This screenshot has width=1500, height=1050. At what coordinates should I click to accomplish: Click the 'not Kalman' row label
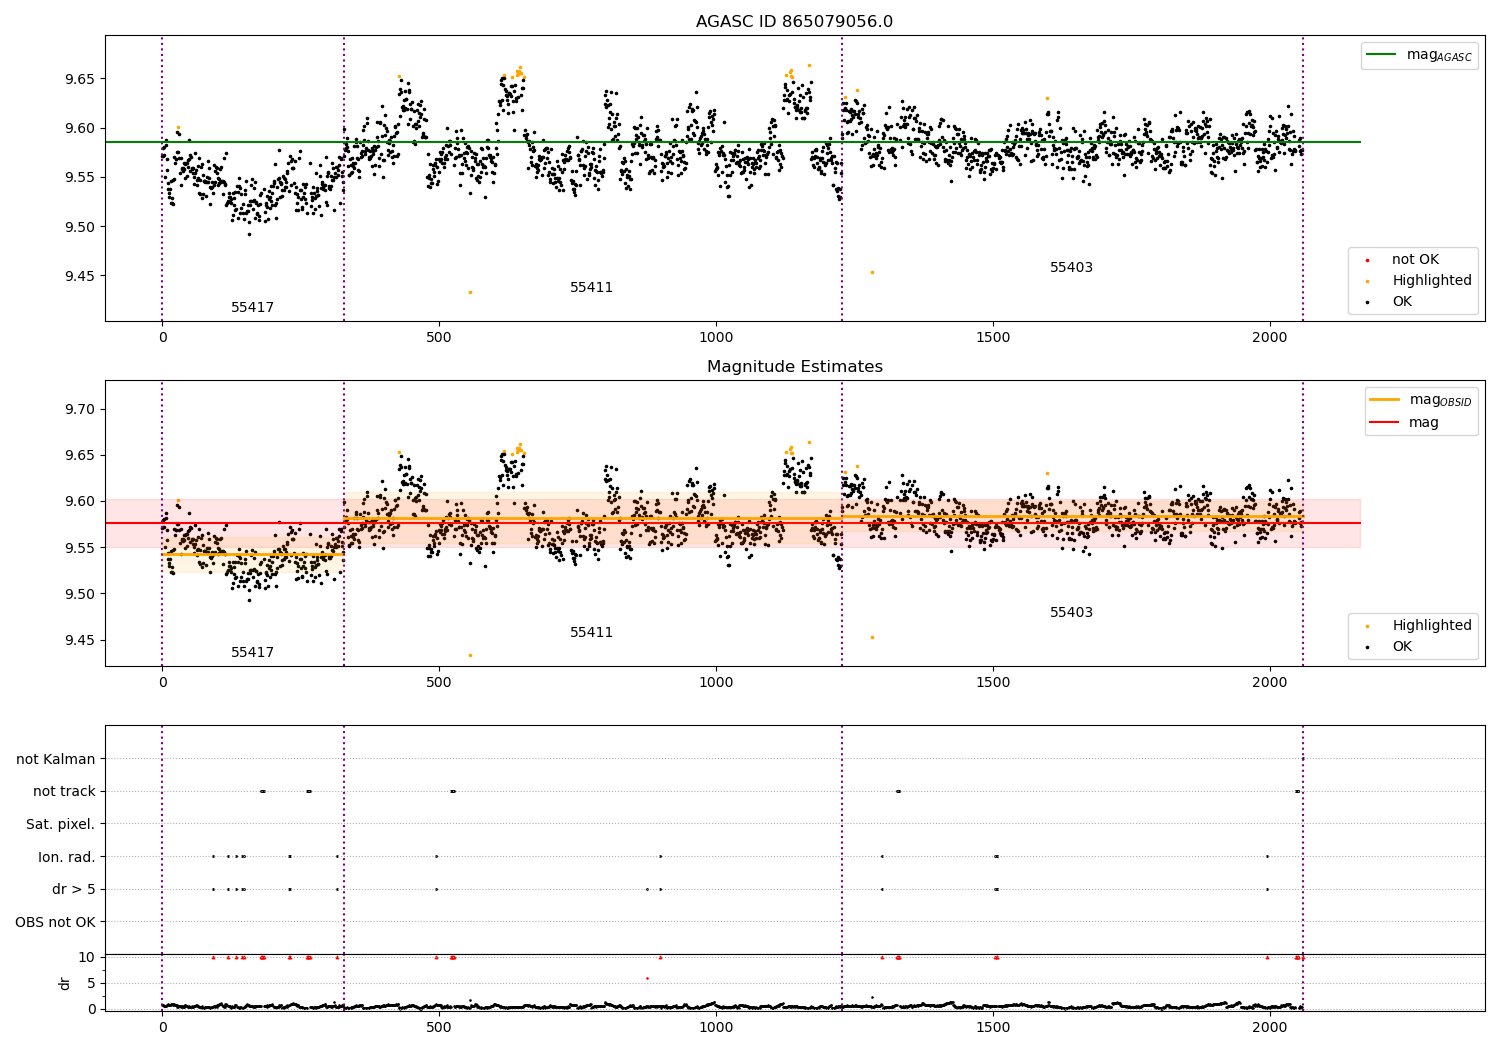click(55, 759)
